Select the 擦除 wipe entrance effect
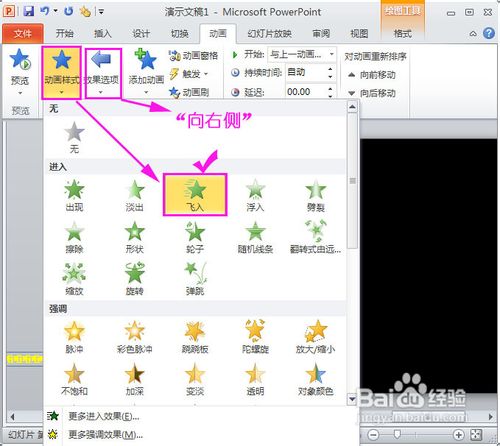500x446 pixels. pos(74,237)
